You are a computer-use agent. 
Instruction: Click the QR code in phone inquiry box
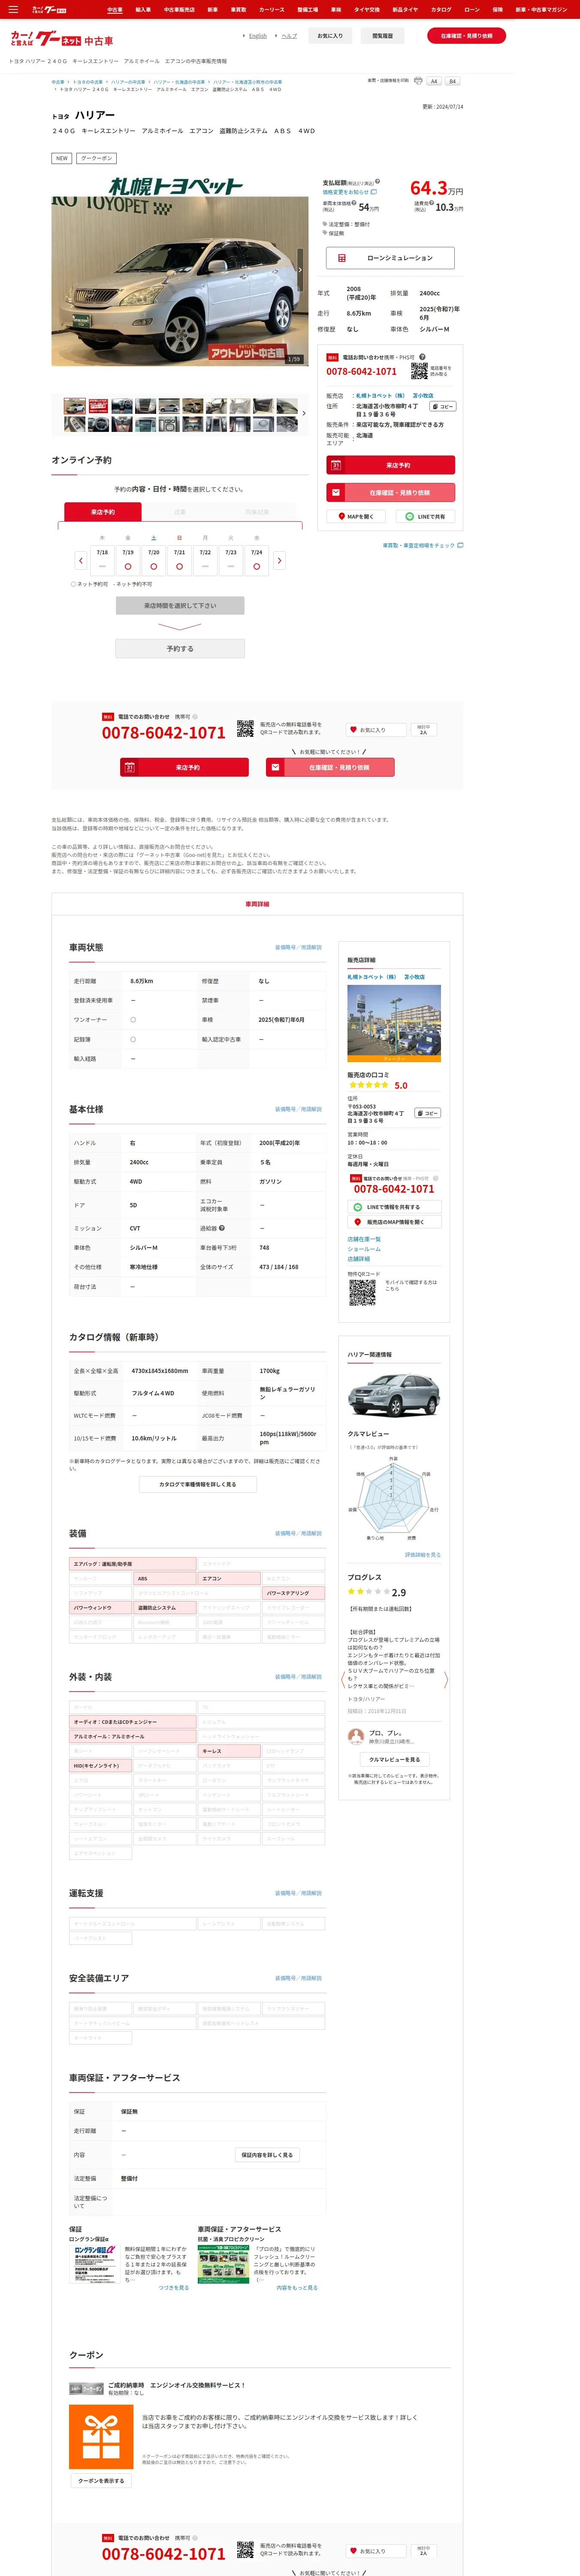[x=419, y=370]
